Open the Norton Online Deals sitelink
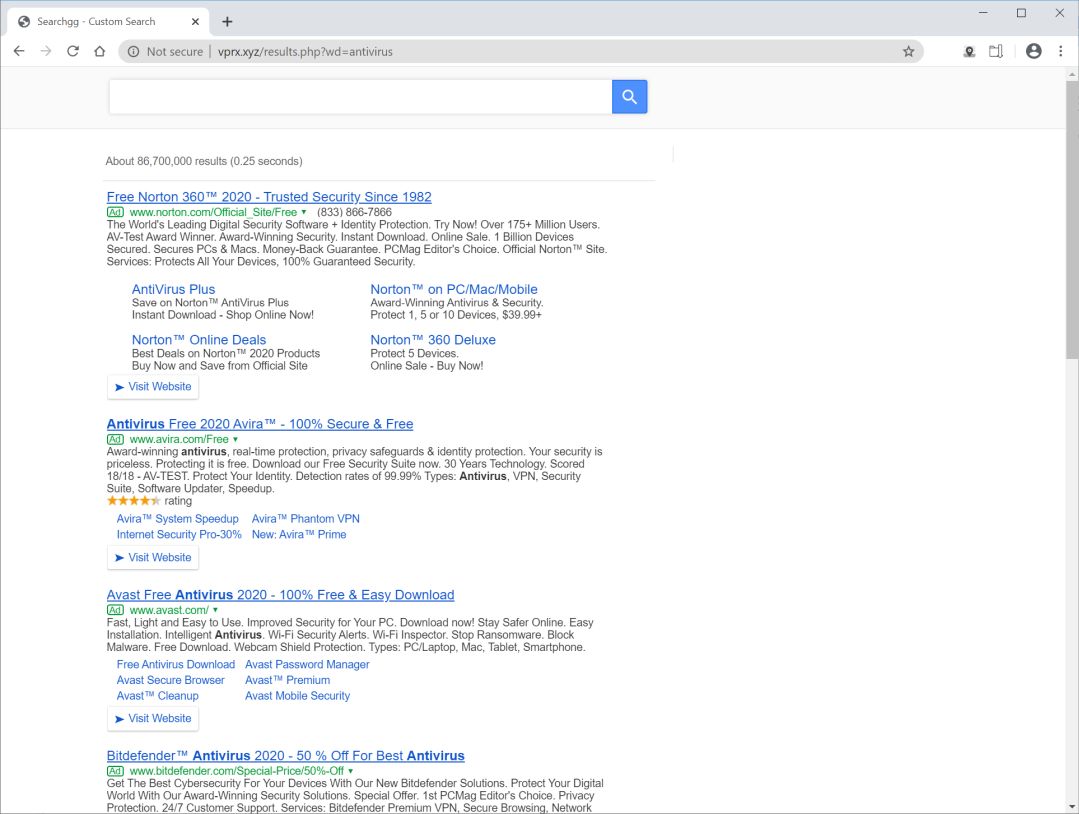The height and width of the screenshot is (814, 1079). (199, 340)
